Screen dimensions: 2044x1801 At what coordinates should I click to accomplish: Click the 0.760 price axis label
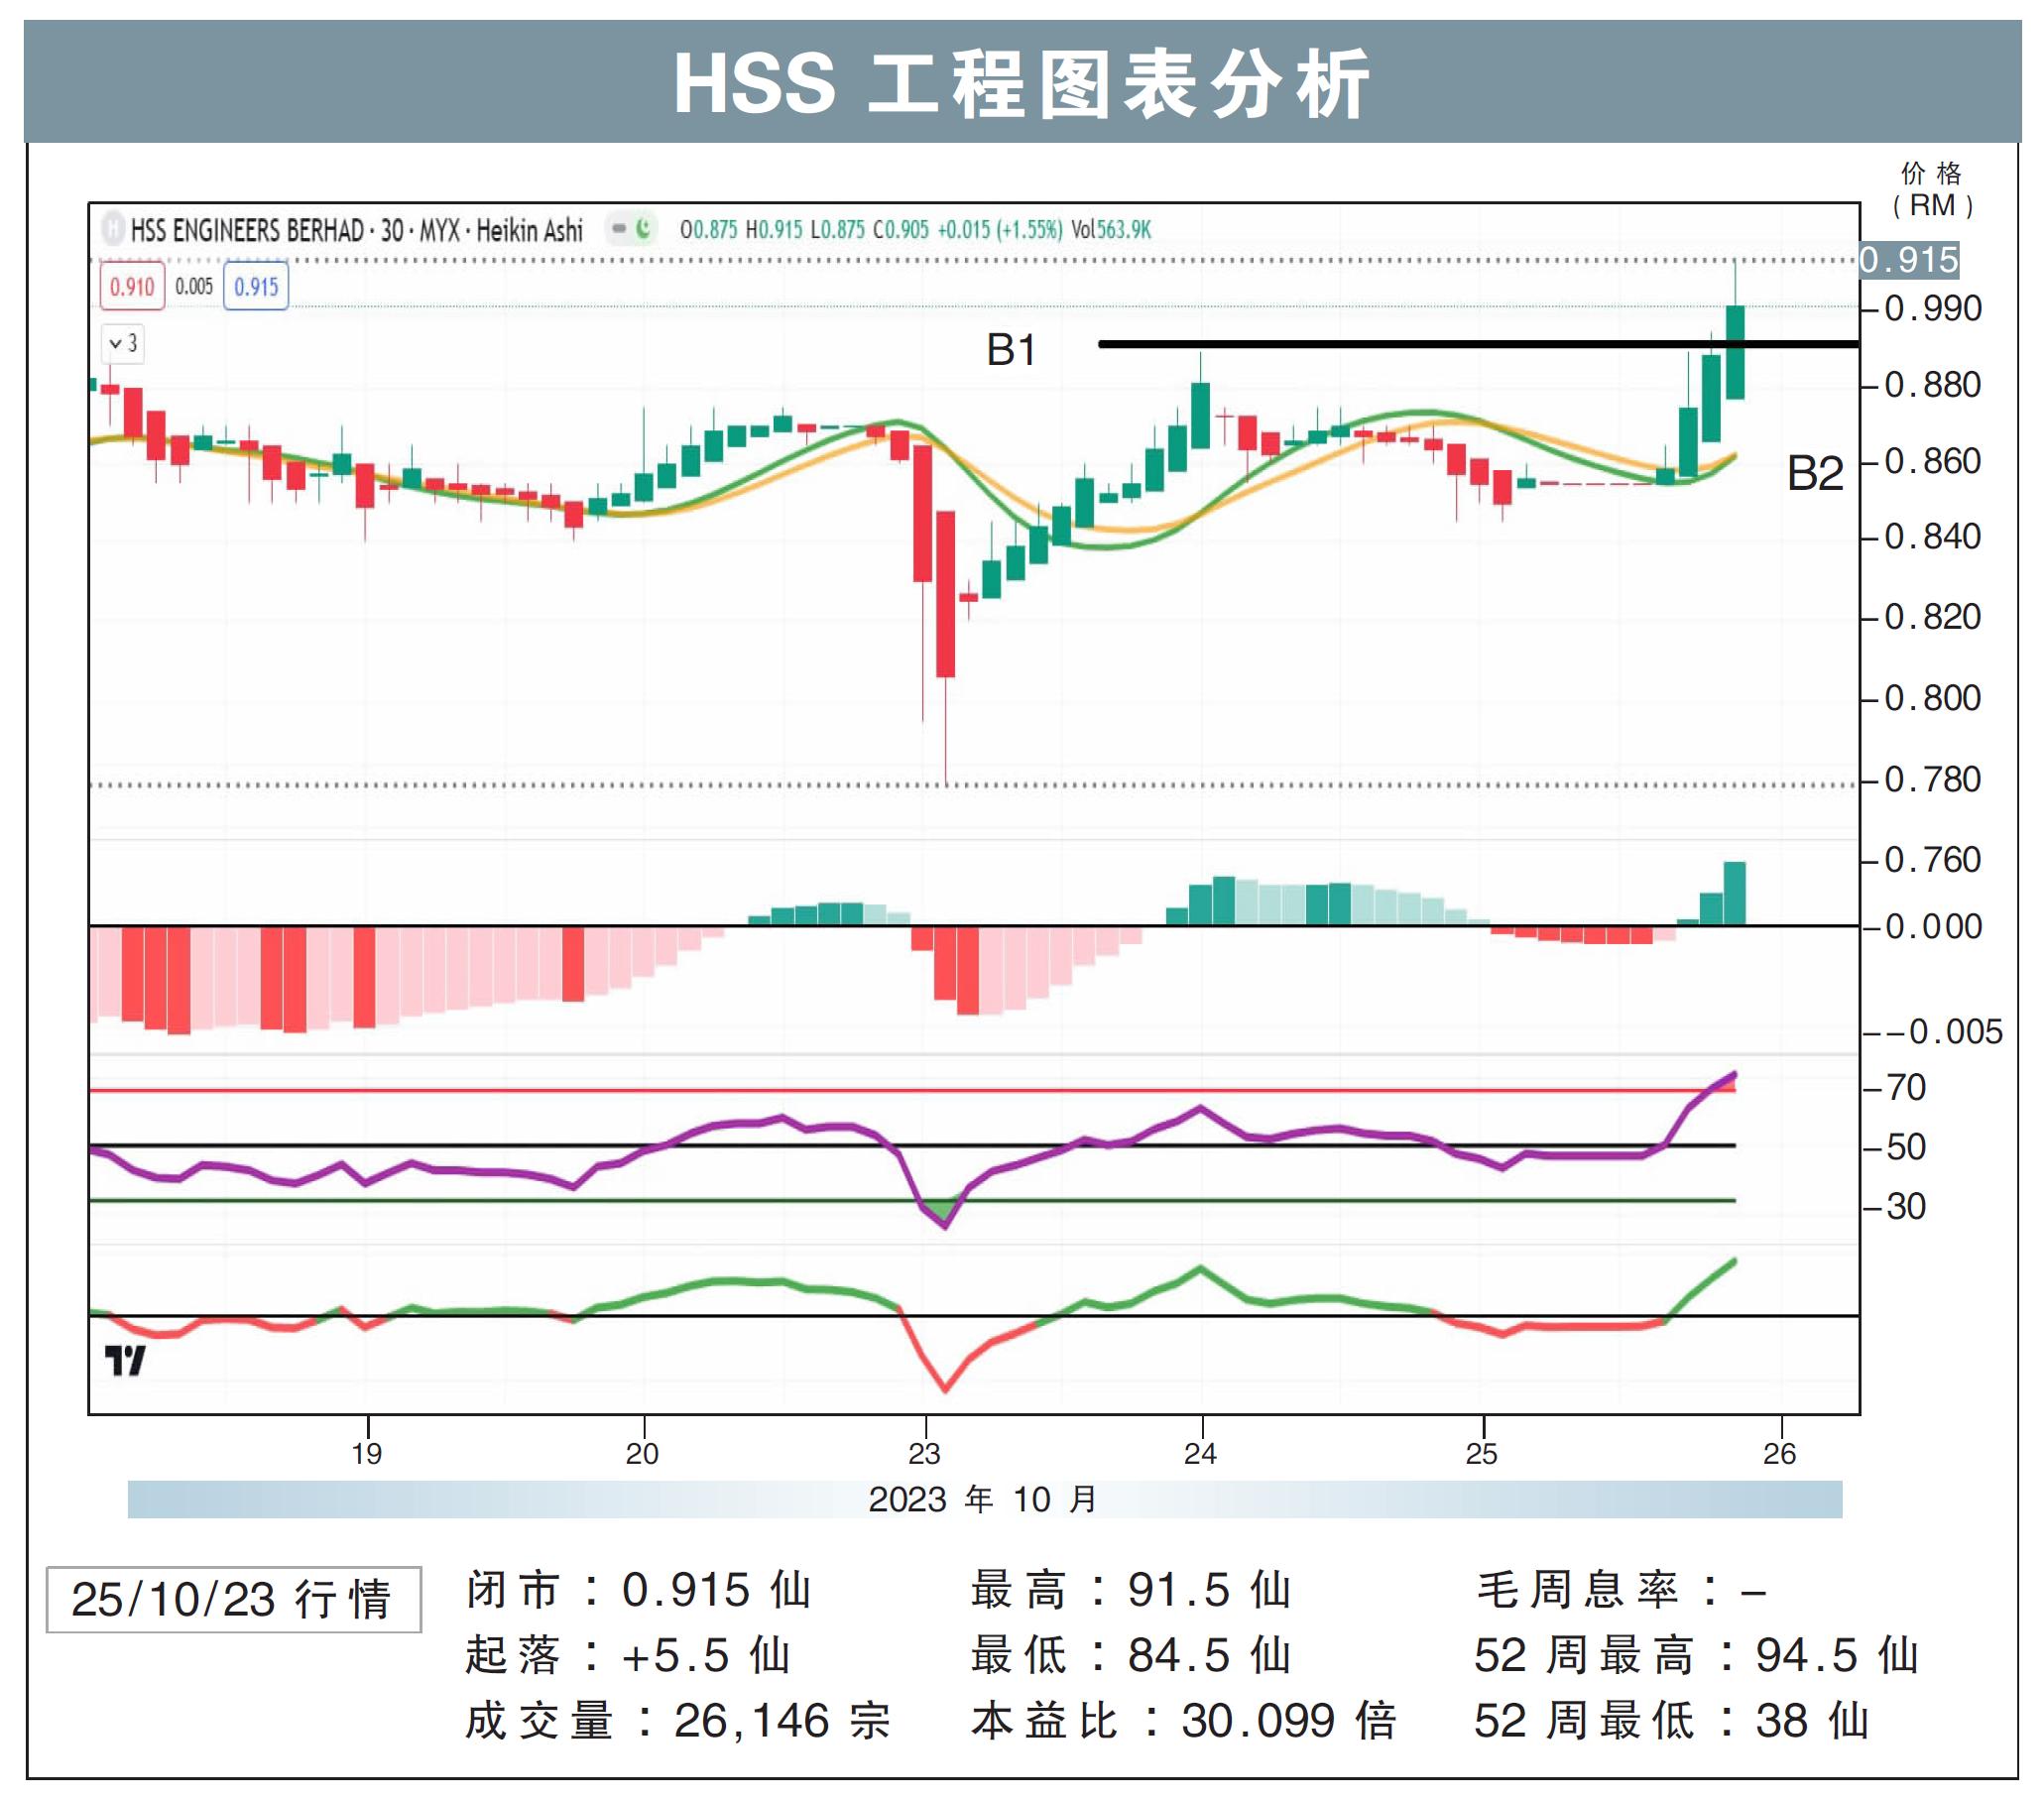(x=1933, y=860)
